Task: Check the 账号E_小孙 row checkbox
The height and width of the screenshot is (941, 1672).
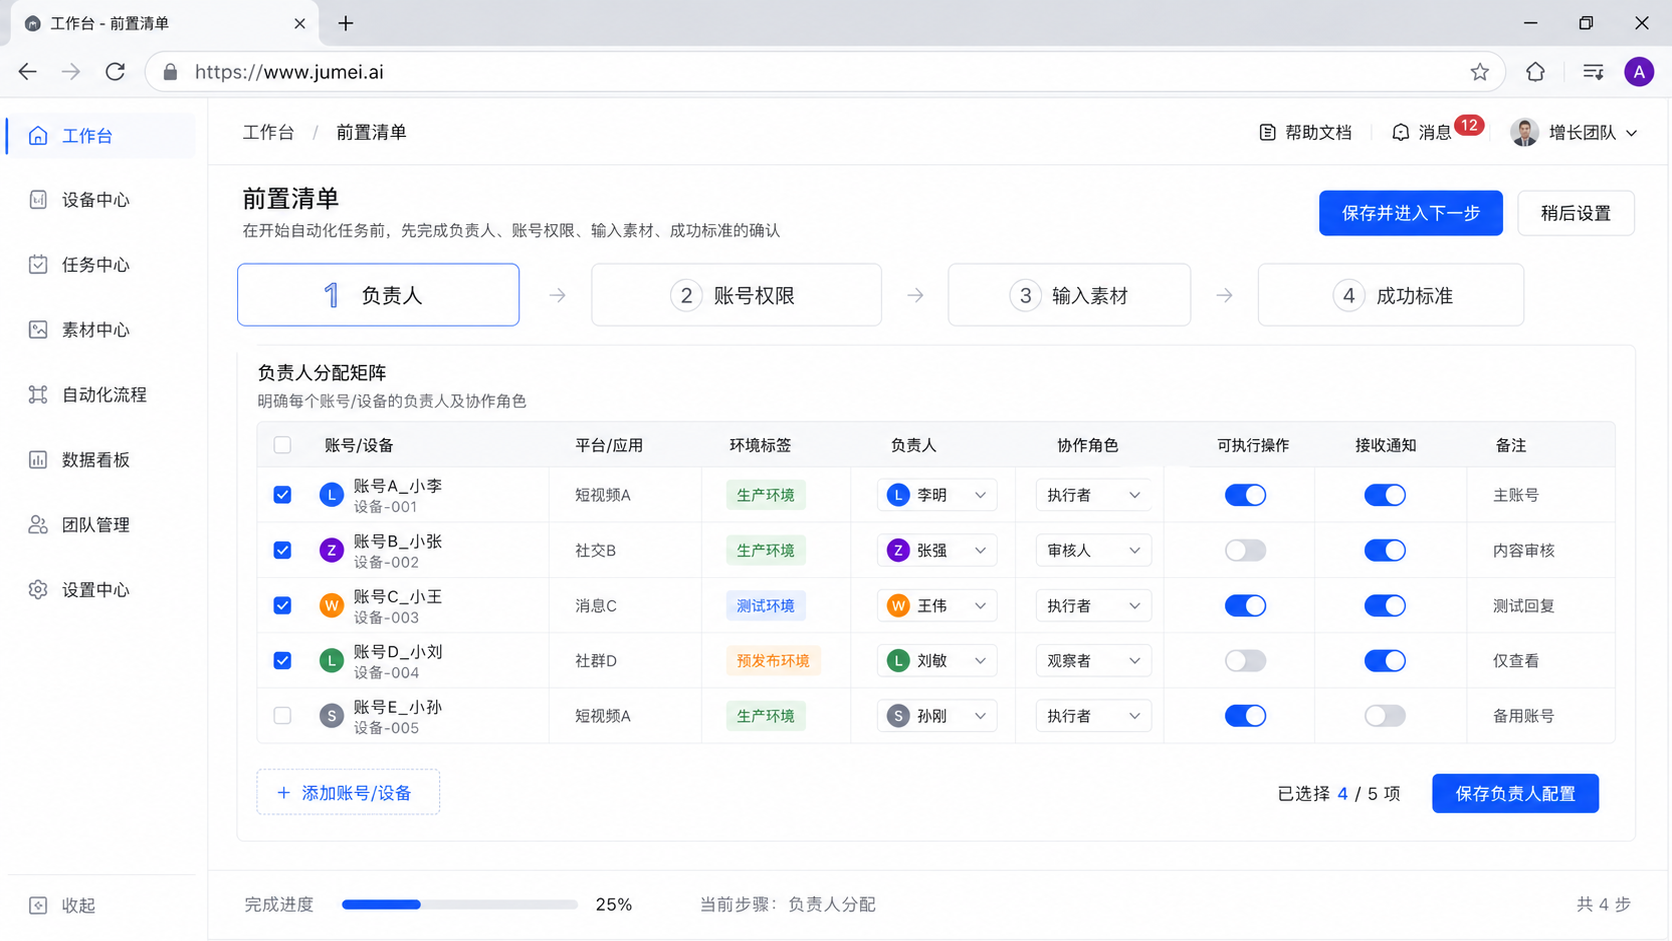Action: (x=283, y=716)
